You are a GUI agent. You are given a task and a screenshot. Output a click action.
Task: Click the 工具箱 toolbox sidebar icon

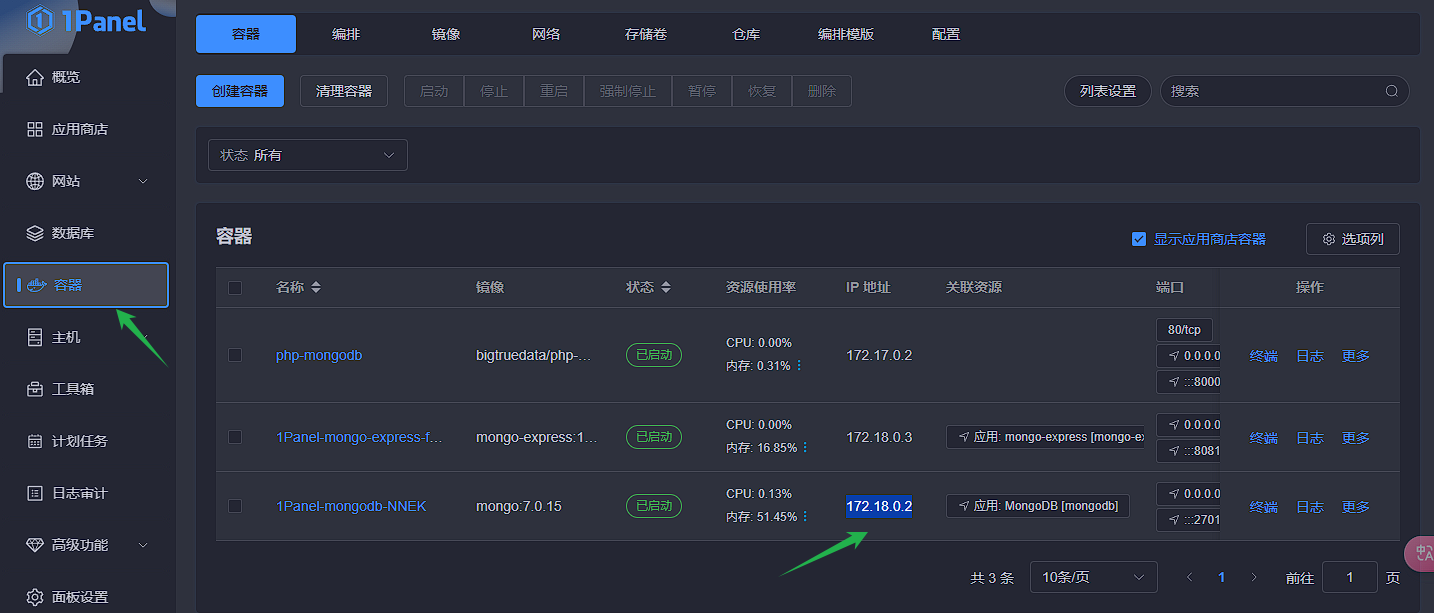[35, 389]
